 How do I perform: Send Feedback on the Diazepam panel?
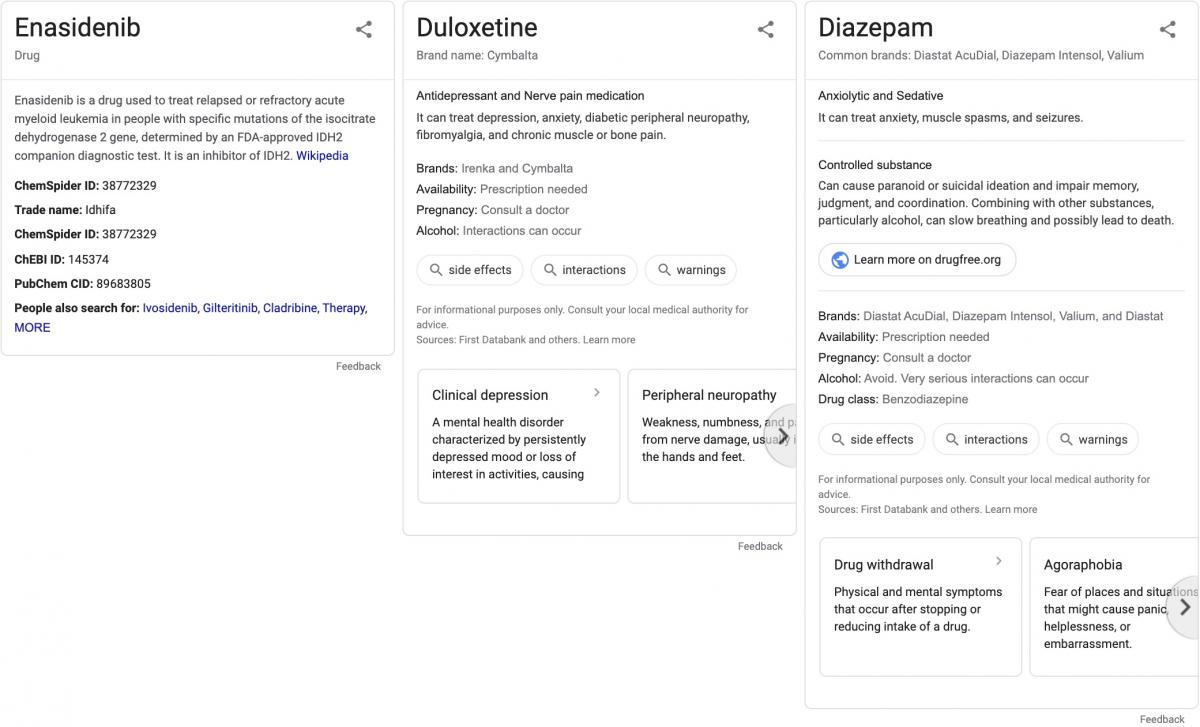1162,720
